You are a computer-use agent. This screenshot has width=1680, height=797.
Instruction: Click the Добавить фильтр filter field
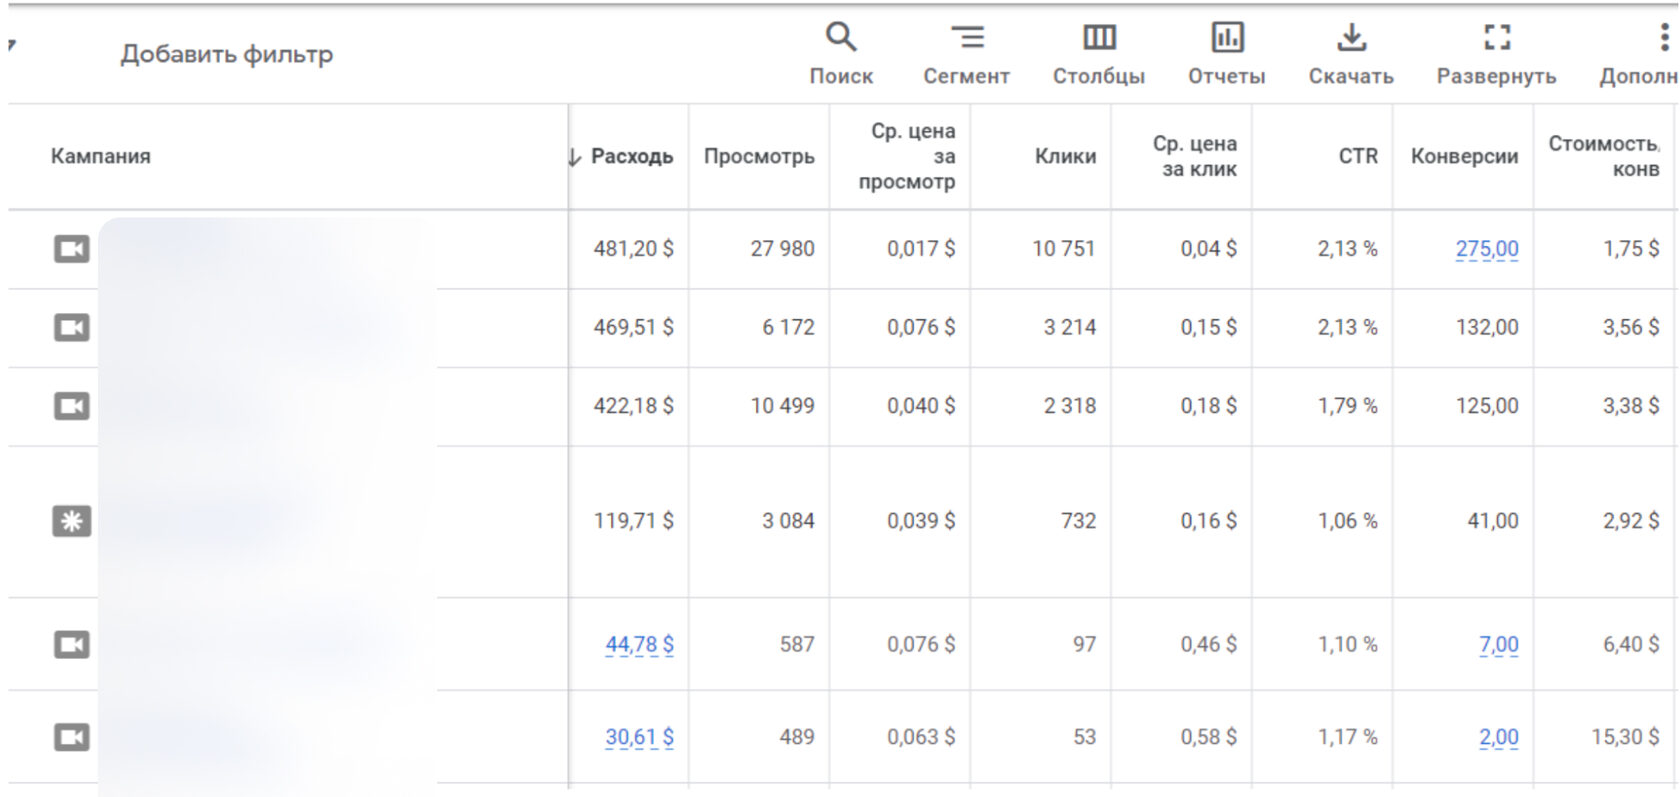tap(227, 54)
